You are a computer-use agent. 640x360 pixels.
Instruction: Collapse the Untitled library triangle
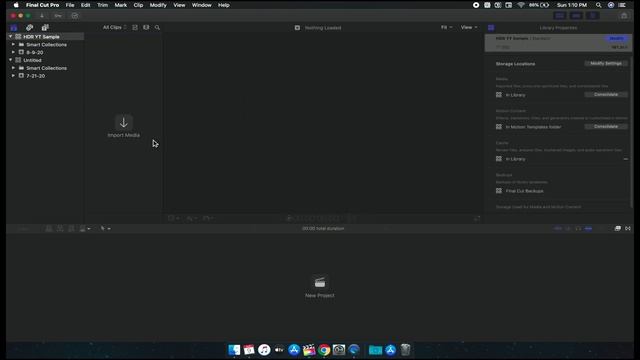coord(11,60)
